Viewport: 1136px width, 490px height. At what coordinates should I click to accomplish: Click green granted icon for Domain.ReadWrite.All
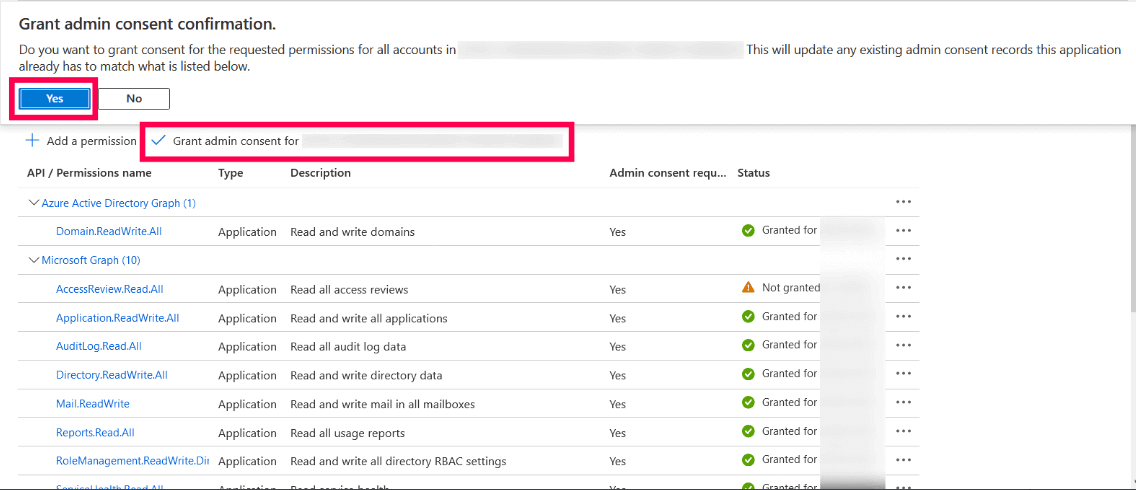tap(748, 231)
